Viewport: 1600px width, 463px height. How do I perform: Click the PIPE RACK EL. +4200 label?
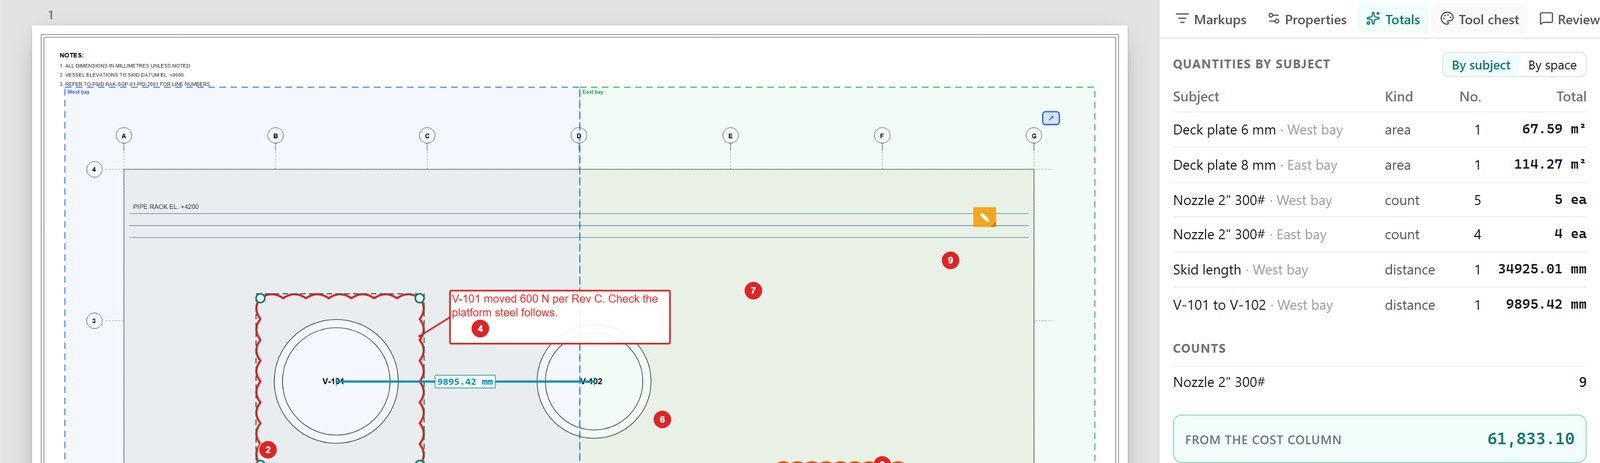pyautogui.click(x=166, y=207)
